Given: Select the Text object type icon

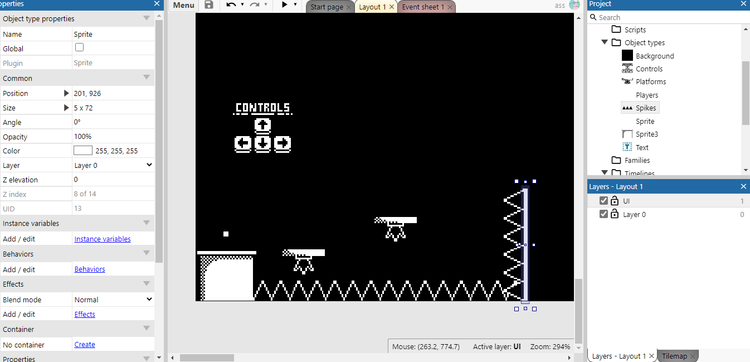Looking at the screenshot, I should tap(627, 147).
